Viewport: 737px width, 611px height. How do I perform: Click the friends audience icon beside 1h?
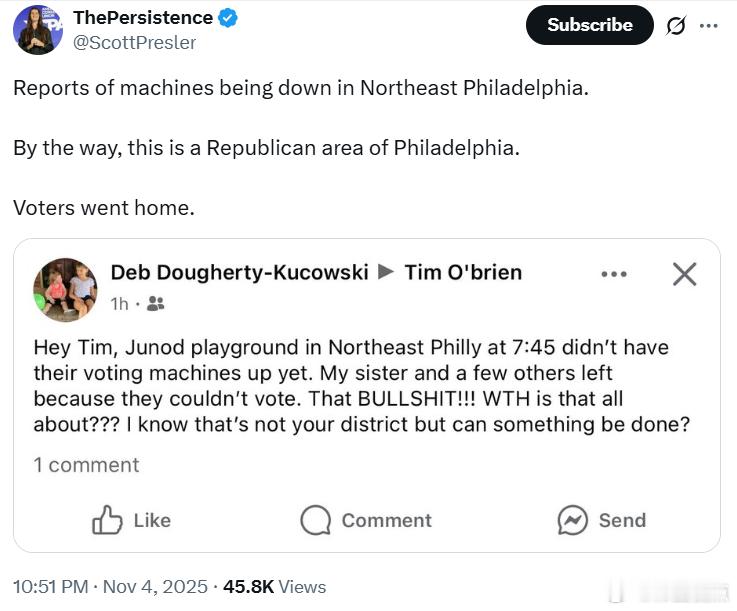click(155, 303)
